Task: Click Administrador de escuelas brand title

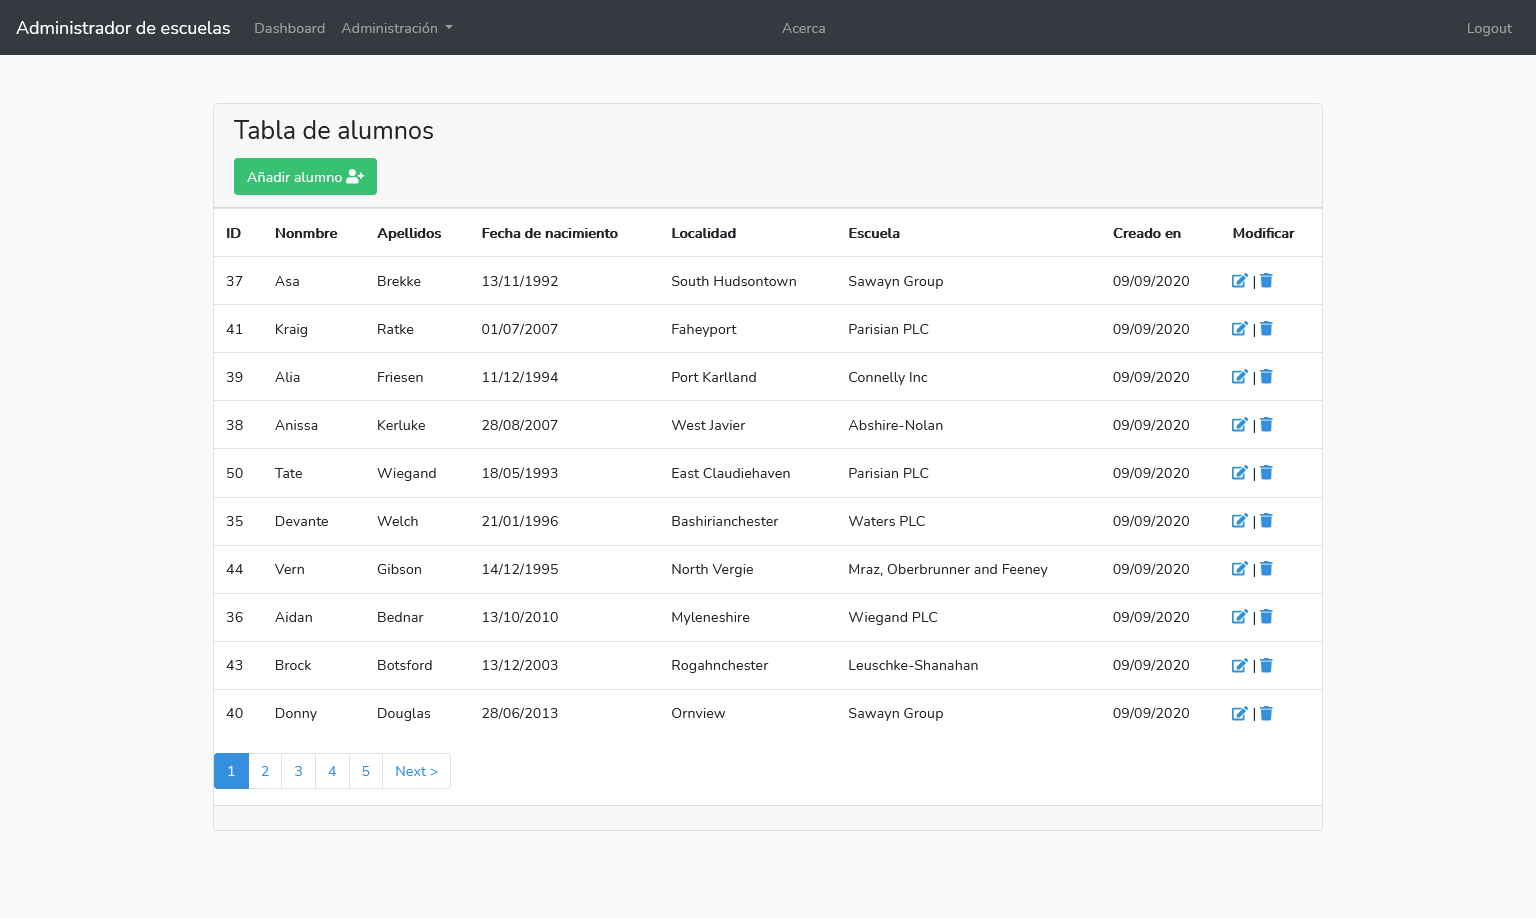Action: pos(123,28)
